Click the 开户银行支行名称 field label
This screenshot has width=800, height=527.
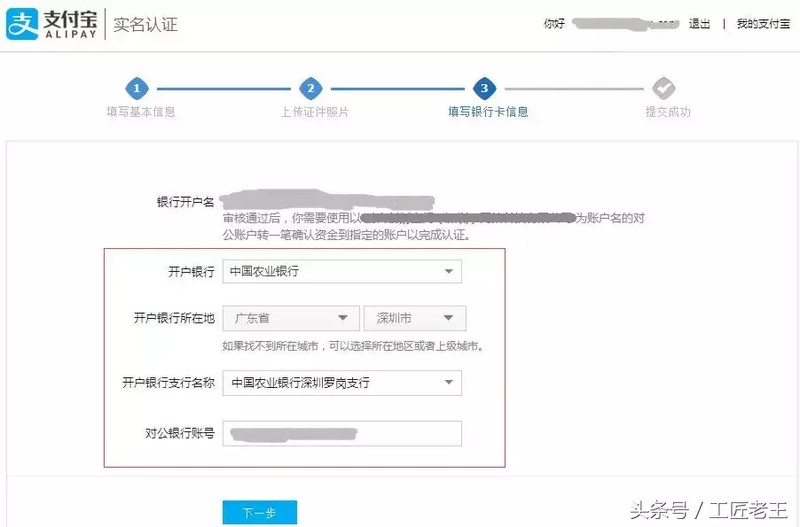click(168, 383)
